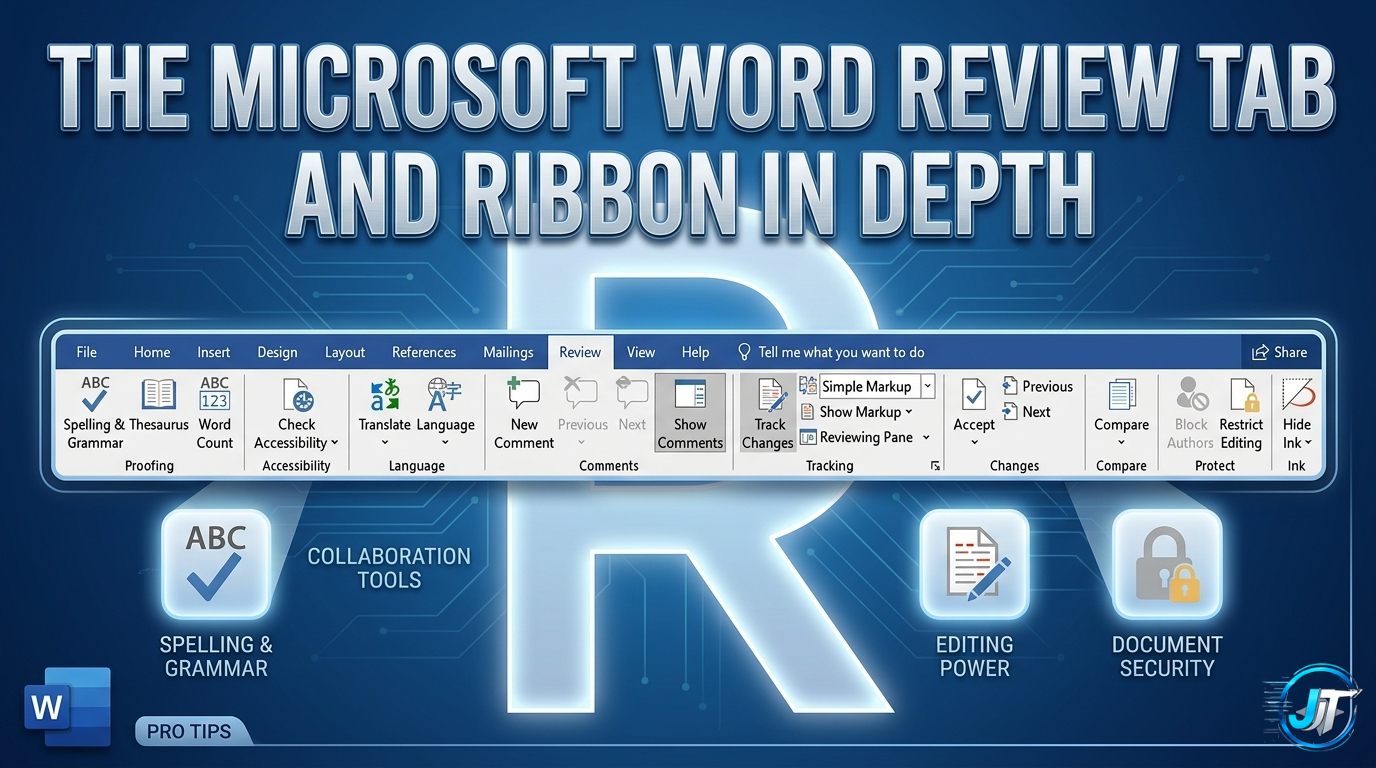Toggle the Show Comments button

pos(690,397)
